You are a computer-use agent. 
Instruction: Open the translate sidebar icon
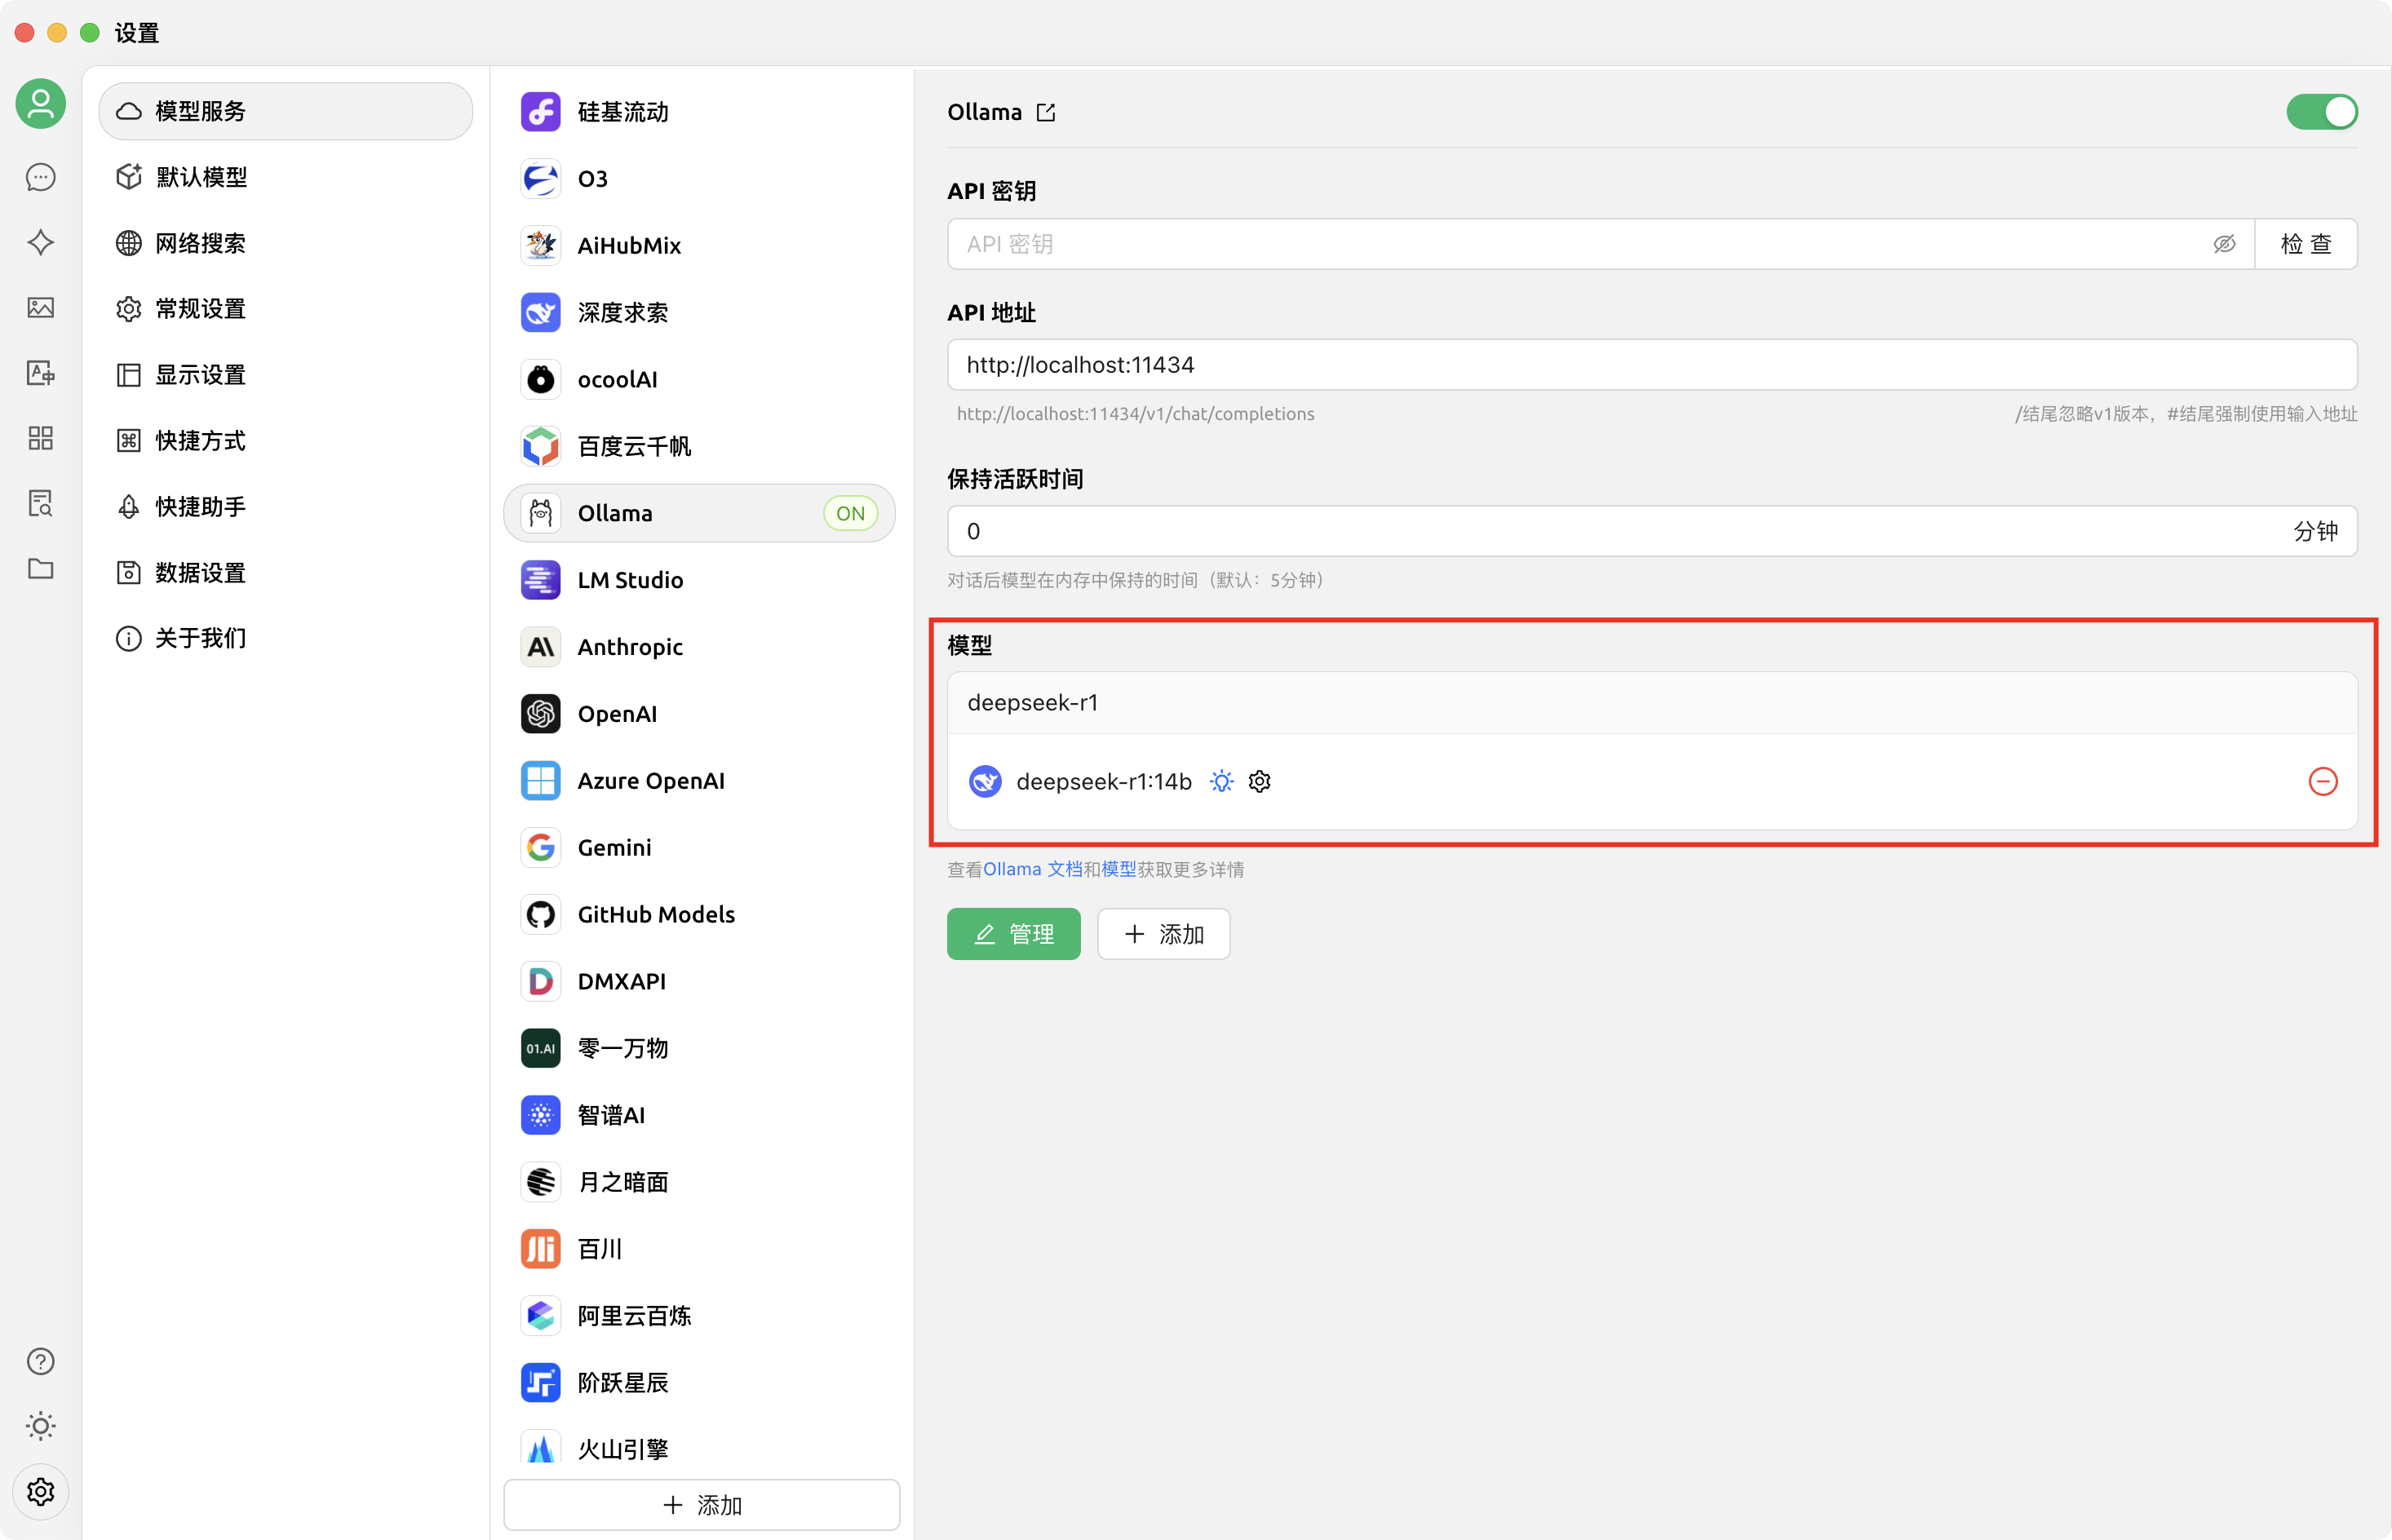tap(40, 373)
